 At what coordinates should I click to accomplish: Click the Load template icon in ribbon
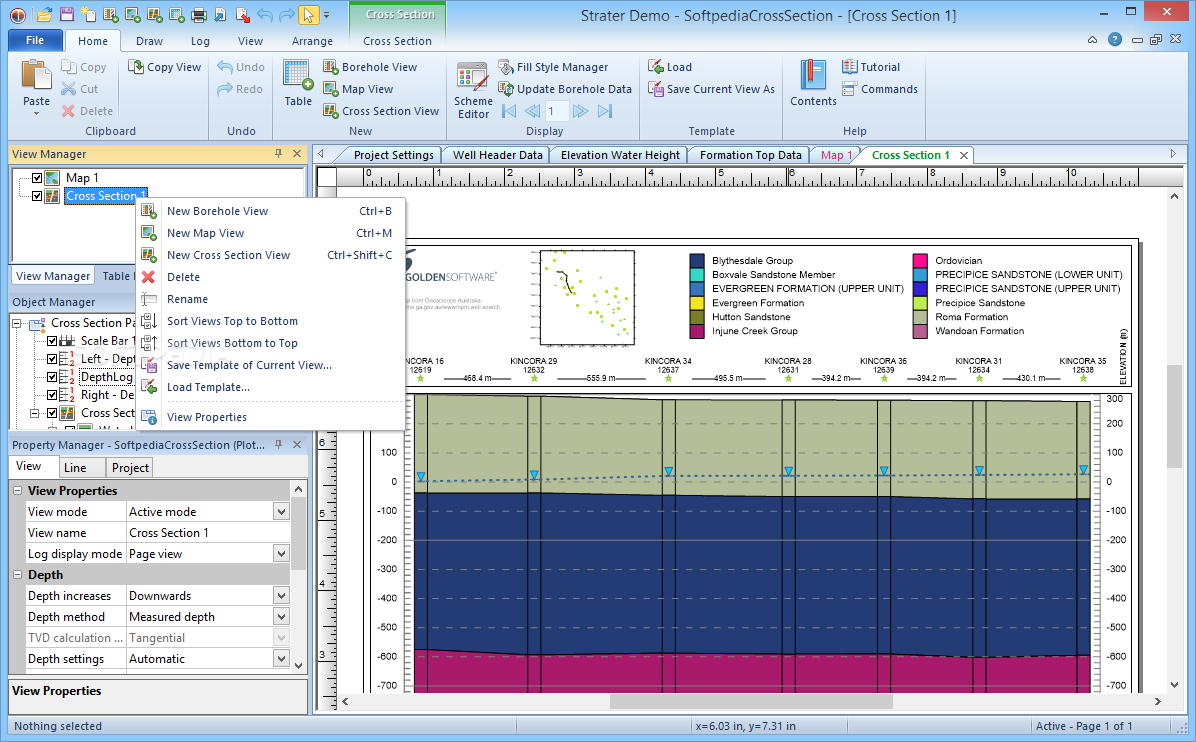coord(655,67)
